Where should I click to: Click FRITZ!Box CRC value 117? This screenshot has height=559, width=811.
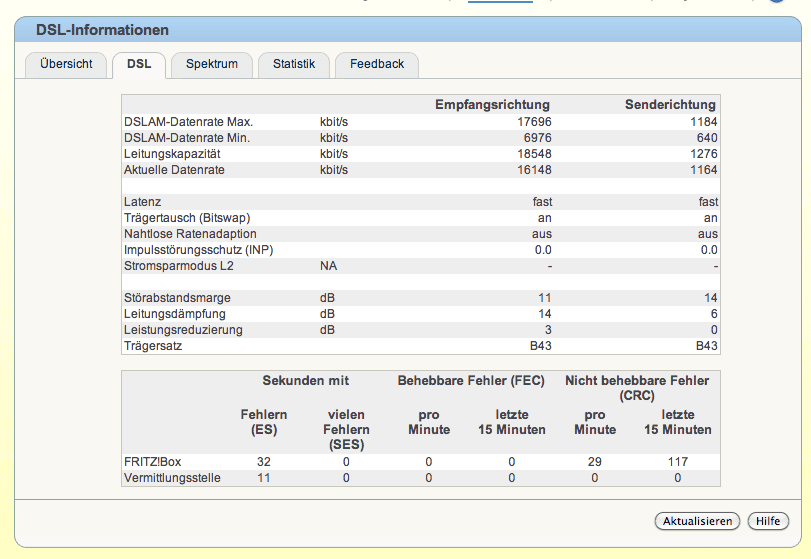point(678,462)
